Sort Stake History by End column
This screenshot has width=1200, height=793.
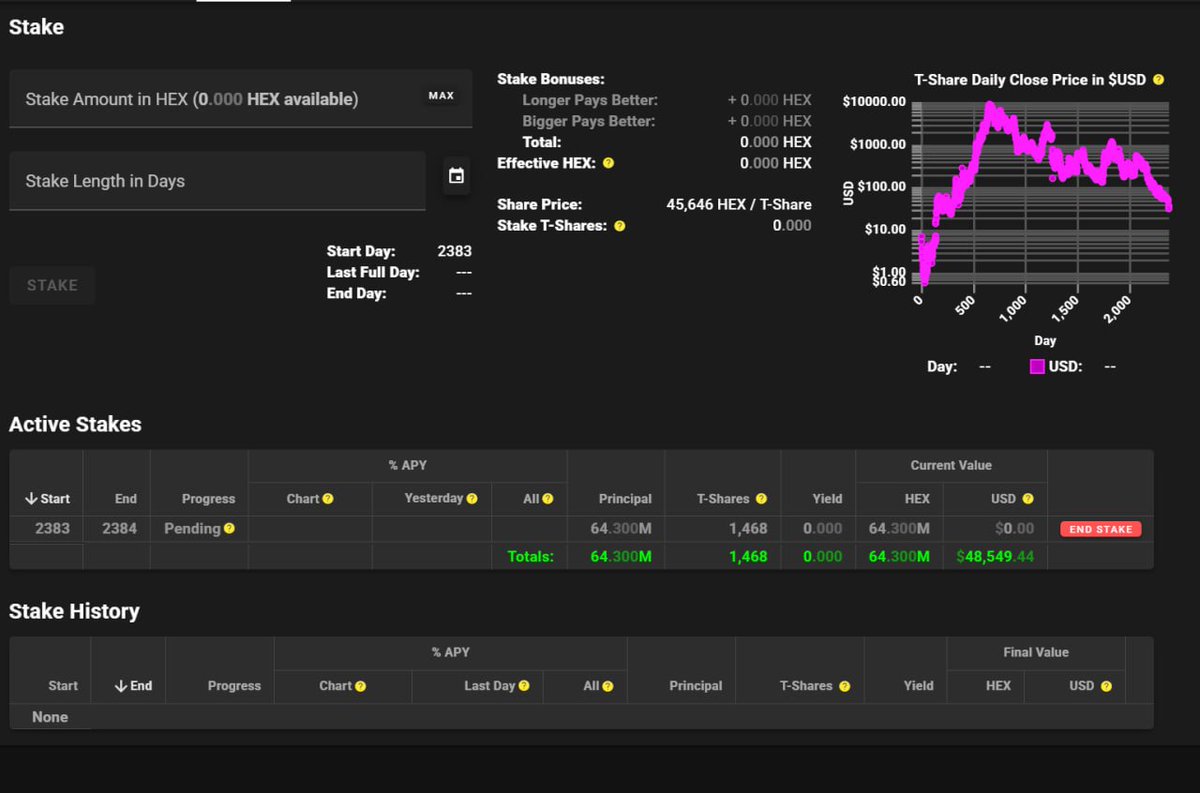(x=133, y=686)
